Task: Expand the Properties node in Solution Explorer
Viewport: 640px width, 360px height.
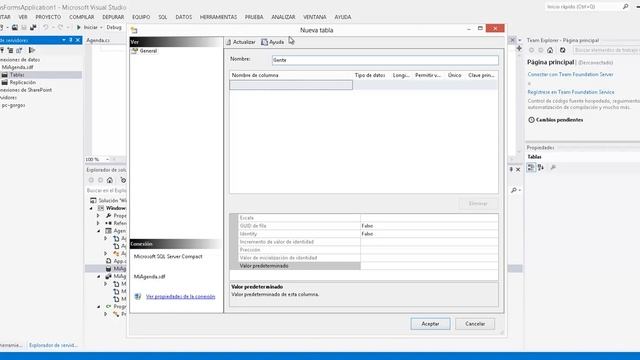Action: [98, 216]
